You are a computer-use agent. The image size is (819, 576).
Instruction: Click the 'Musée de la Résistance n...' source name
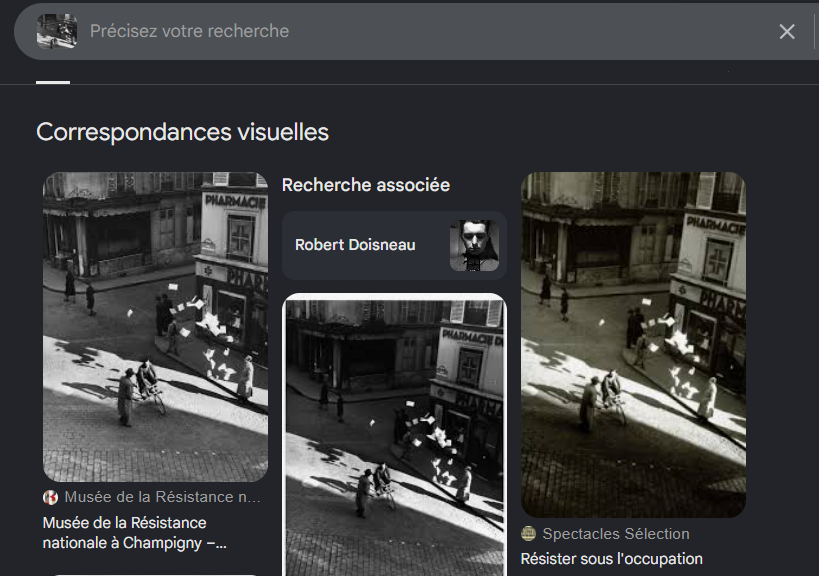pos(162,497)
